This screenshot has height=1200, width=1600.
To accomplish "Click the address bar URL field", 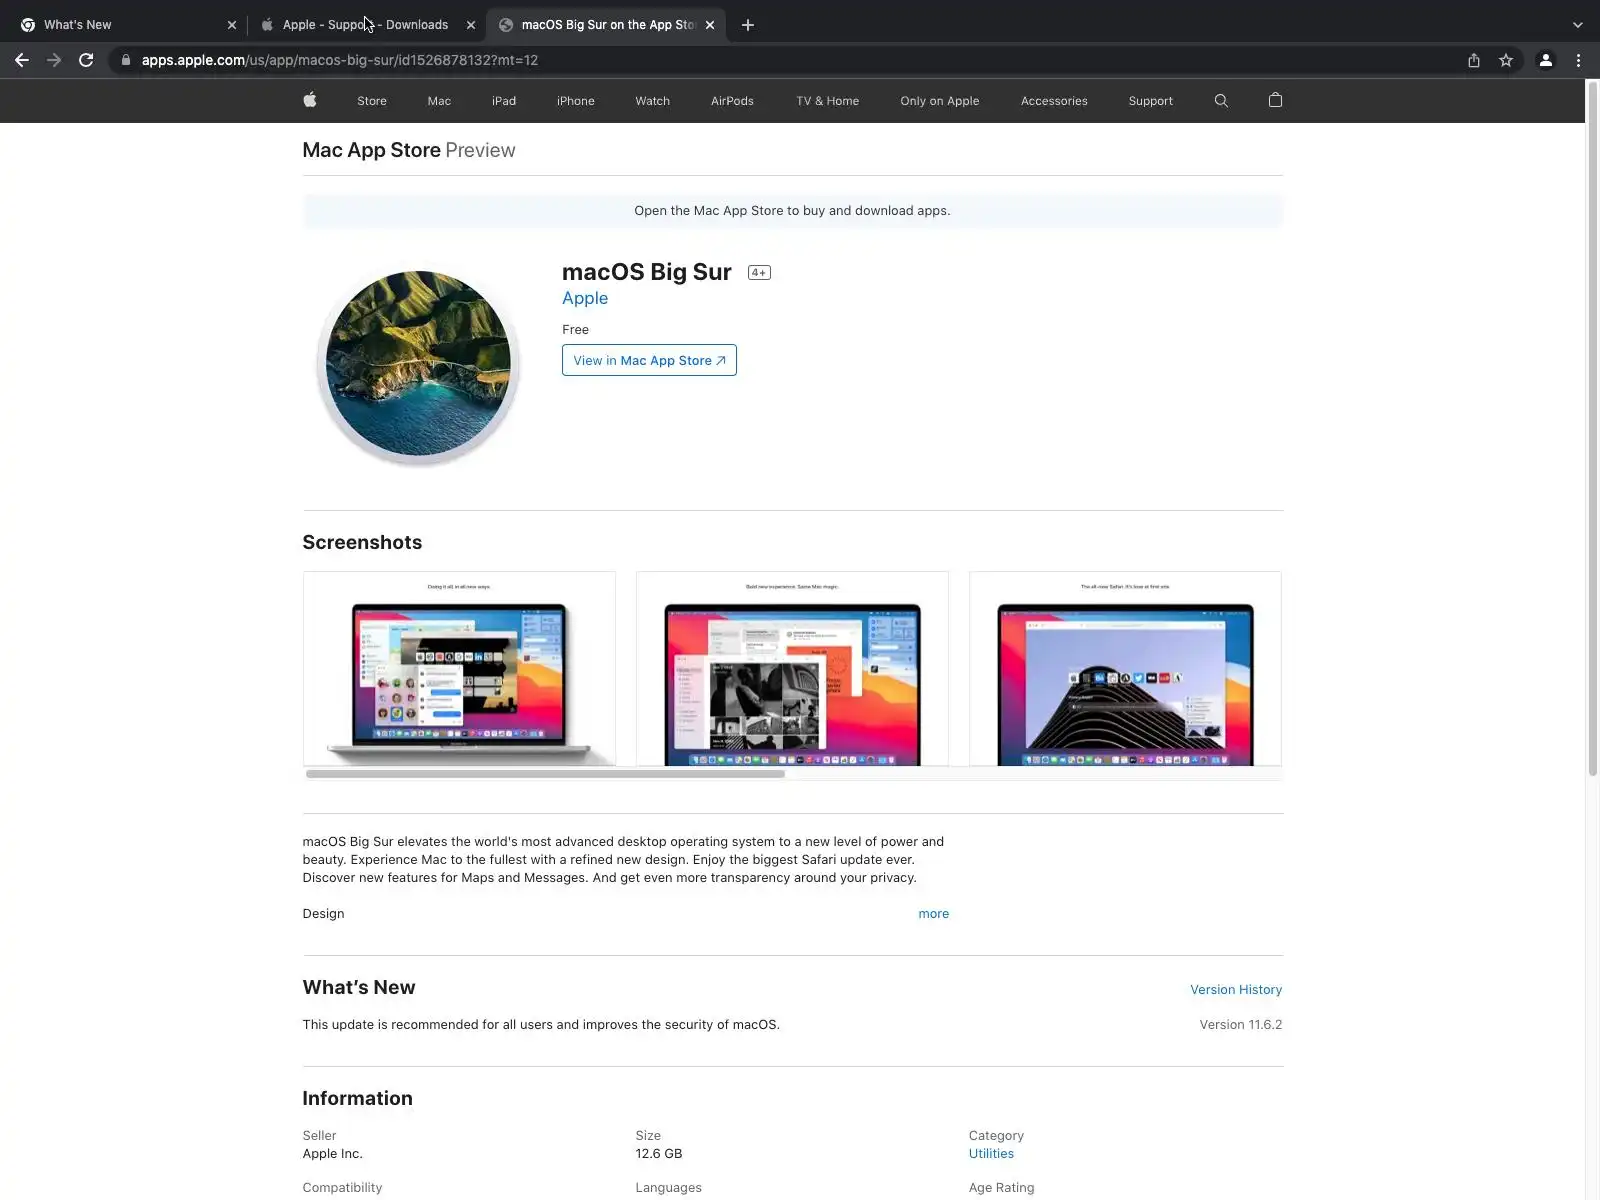I will click(x=790, y=60).
